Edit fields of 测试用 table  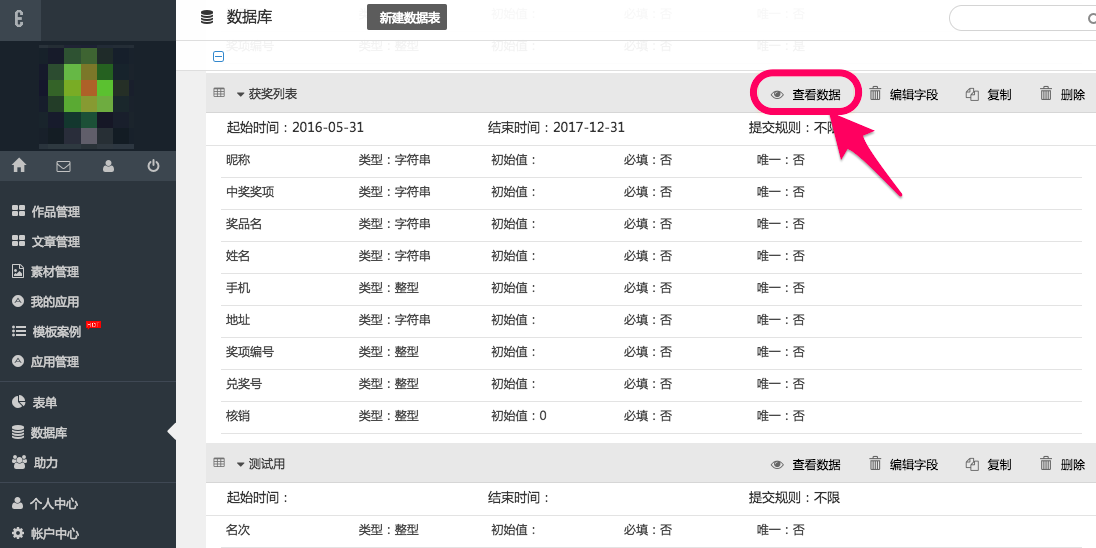tap(904, 464)
